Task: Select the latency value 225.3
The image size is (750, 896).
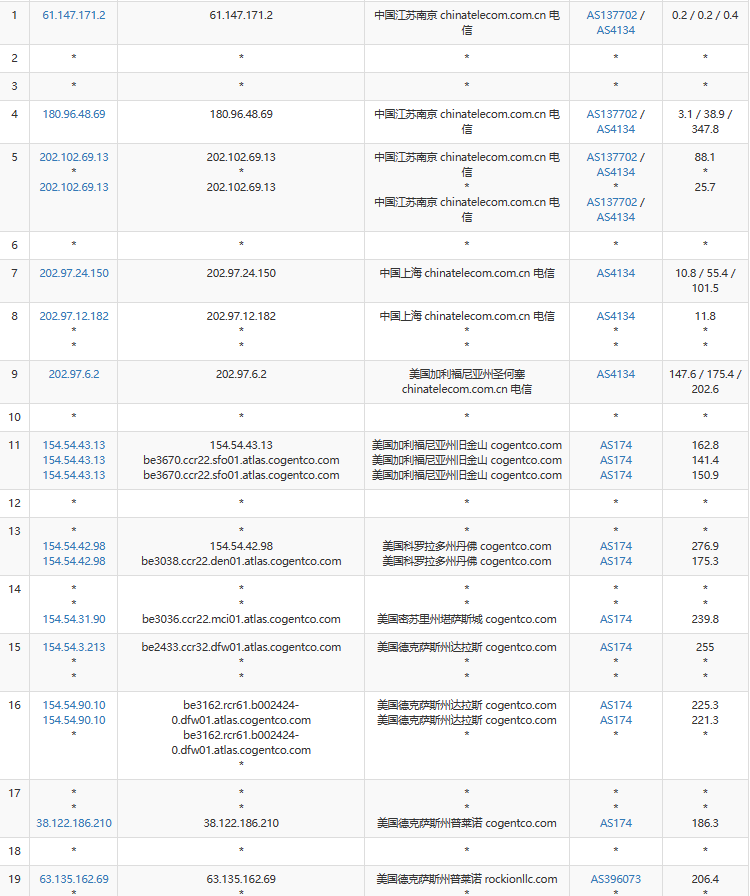Action: click(x=705, y=705)
